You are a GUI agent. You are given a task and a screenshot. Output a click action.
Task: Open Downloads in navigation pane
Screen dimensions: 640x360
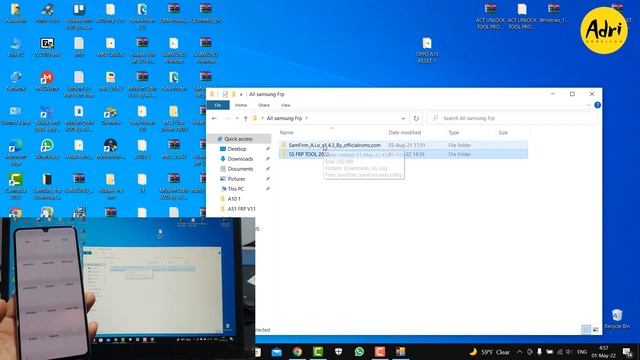tap(240, 159)
